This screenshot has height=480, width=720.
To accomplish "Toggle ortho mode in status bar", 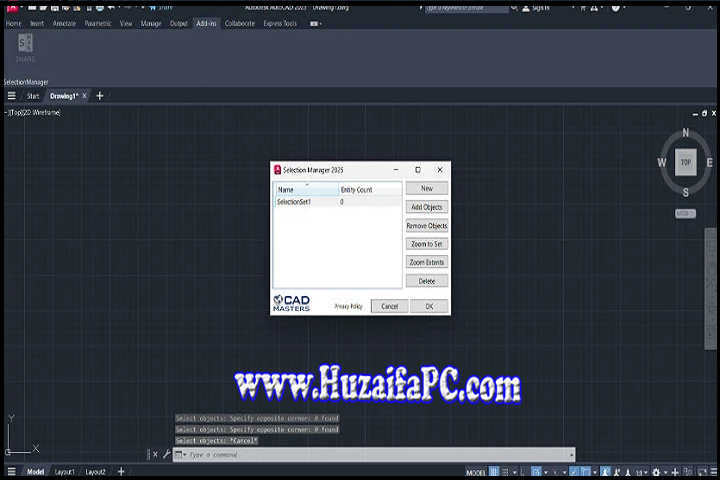I will (522, 472).
